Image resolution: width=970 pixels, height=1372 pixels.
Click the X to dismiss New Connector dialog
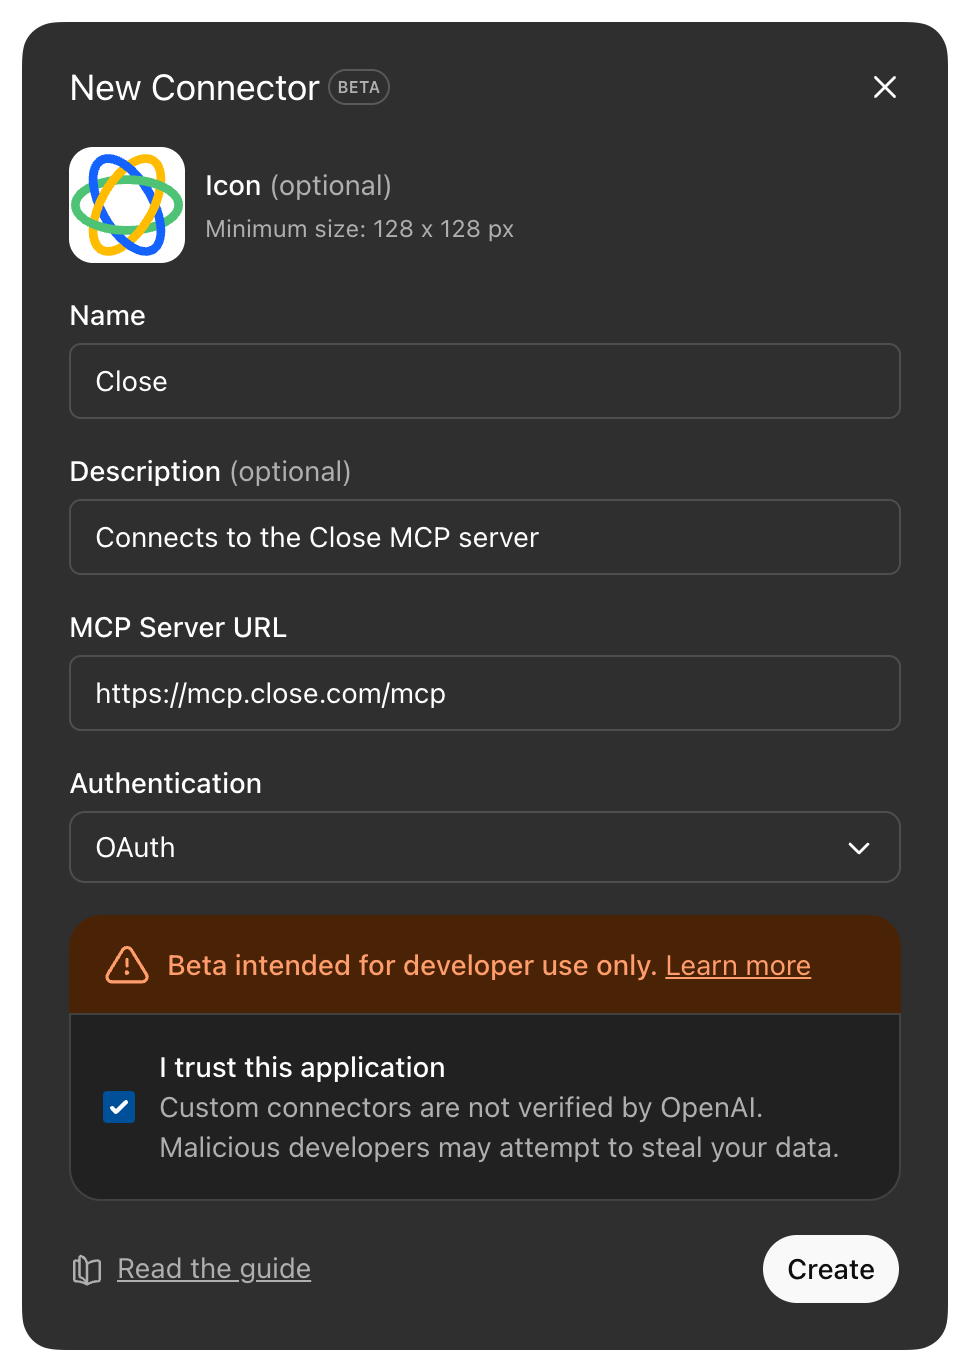[x=884, y=87]
